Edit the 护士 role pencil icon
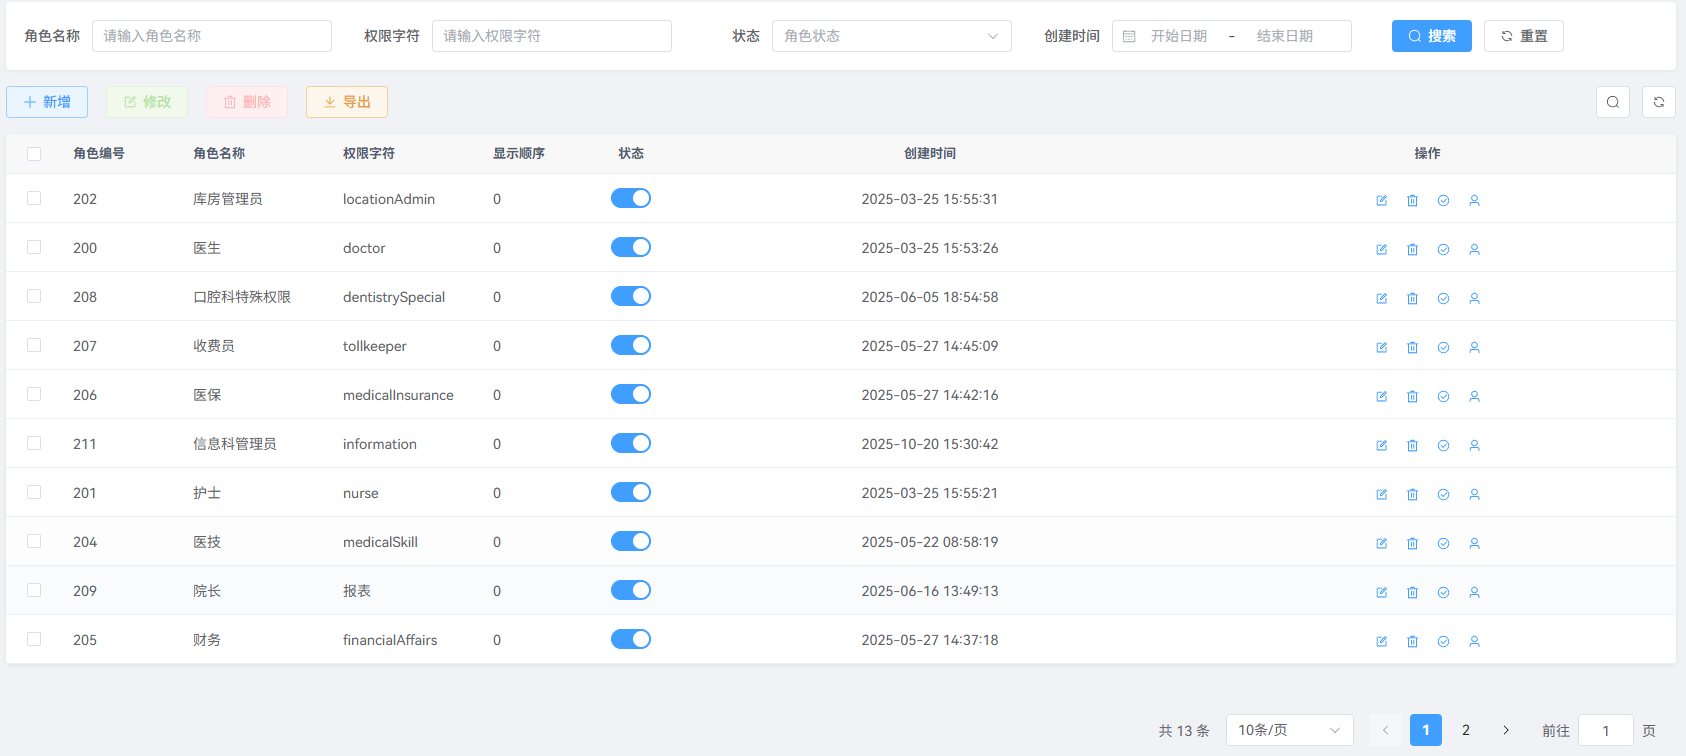The image size is (1686, 756). click(x=1381, y=494)
